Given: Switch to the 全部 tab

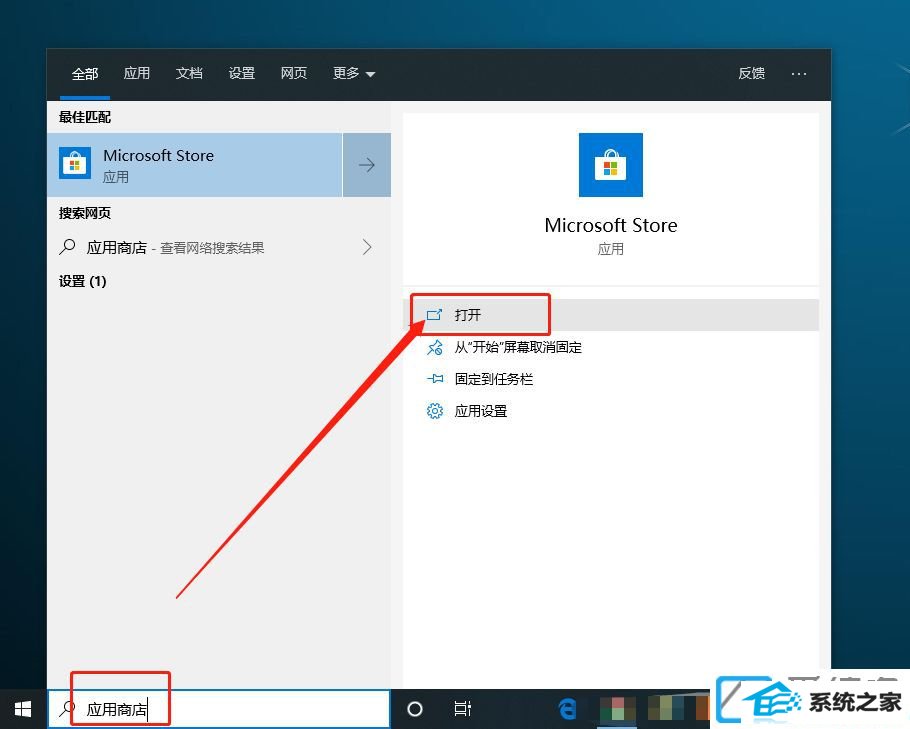Looking at the screenshot, I should pos(85,74).
